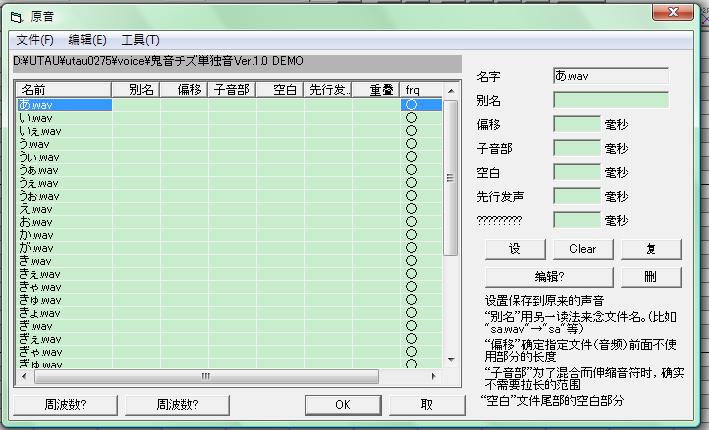Screen dimensions: 709x430
Task: Select the うぇ.wav row
Action: 230,183
